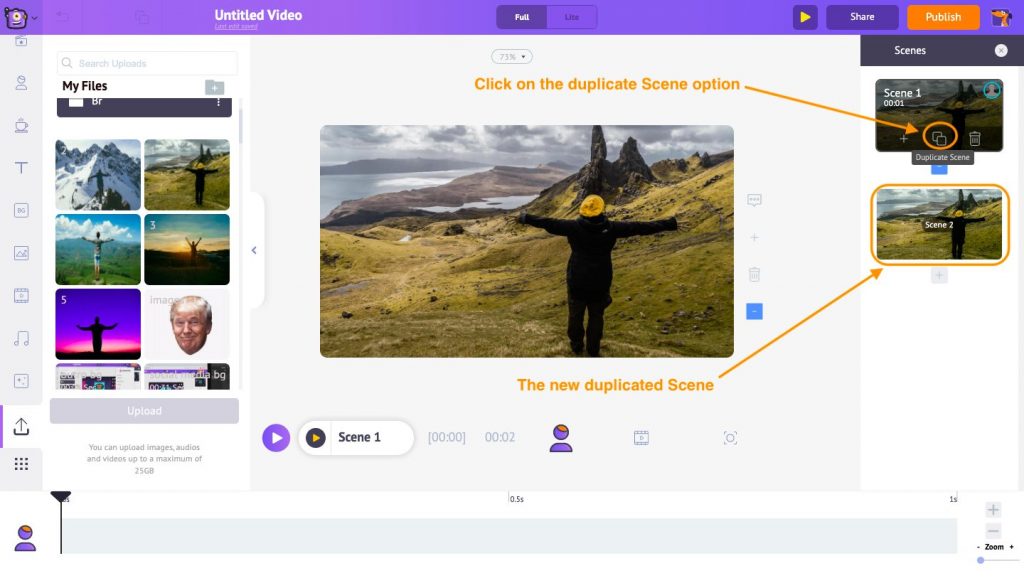The image size is (1024, 583).
Task: Select the Scene 2 thumbnail
Action: [938, 224]
